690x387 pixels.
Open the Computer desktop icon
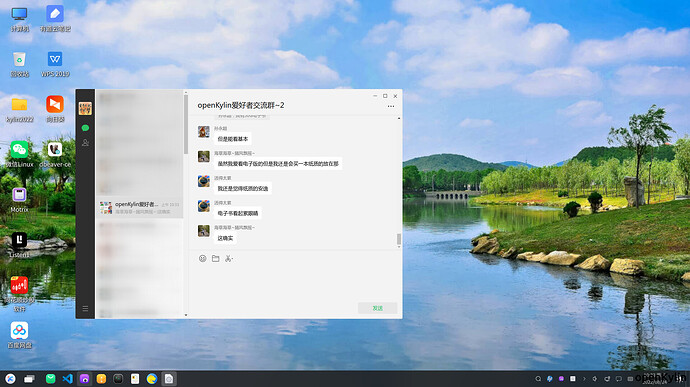(x=19, y=19)
